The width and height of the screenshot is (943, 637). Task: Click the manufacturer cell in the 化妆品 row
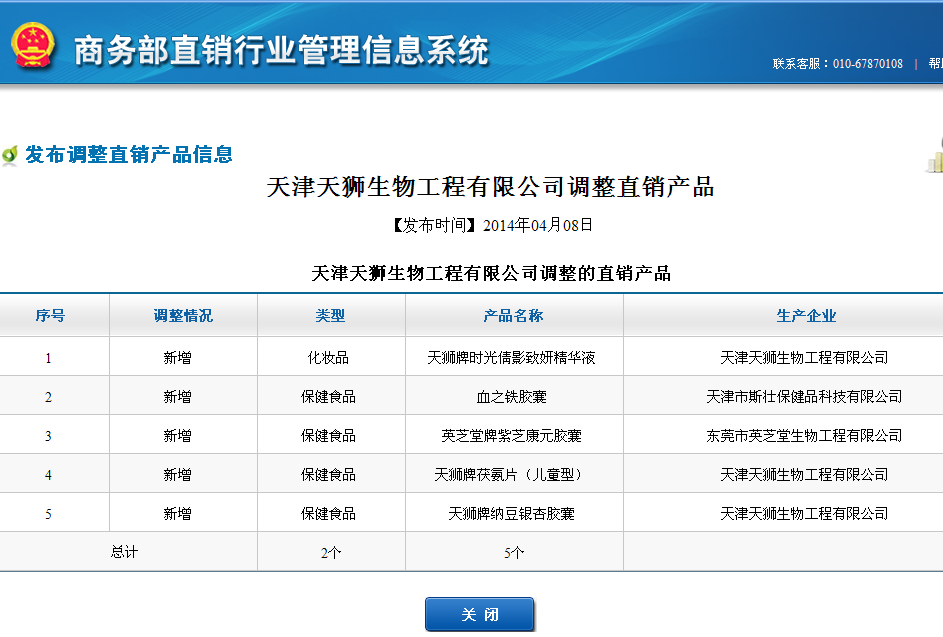click(804, 358)
